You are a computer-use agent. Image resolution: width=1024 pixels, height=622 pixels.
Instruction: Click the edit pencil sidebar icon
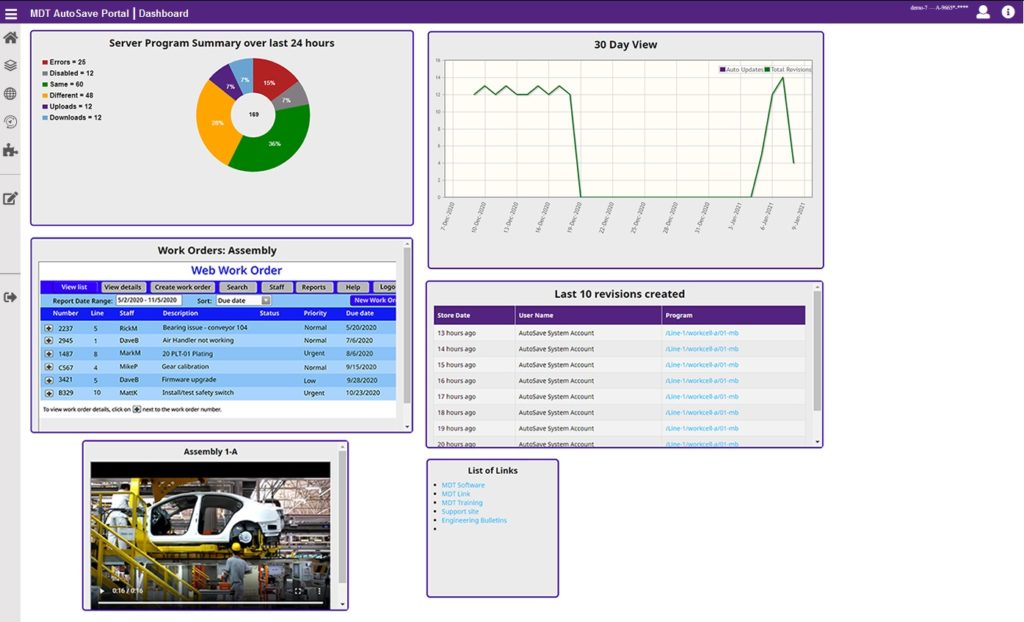pyautogui.click(x=10, y=198)
